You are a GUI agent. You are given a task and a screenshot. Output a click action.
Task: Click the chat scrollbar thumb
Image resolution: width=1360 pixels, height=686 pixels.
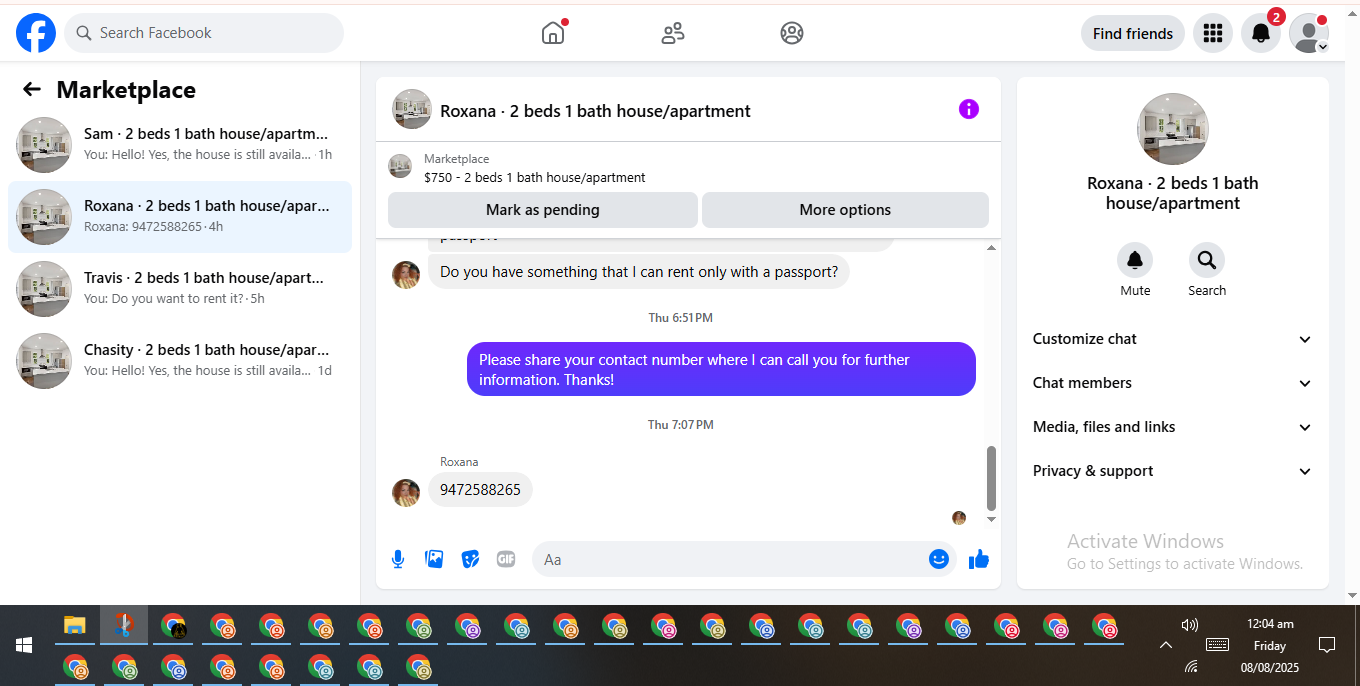(x=991, y=478)
